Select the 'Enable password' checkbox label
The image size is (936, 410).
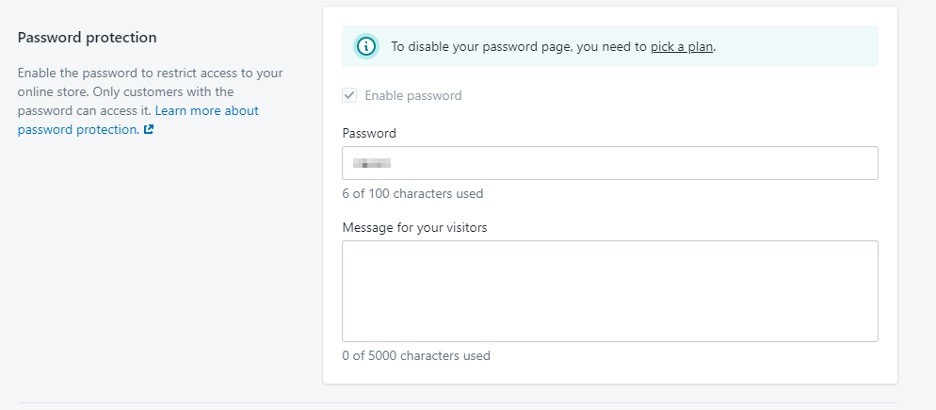click(x=413, y=95)
